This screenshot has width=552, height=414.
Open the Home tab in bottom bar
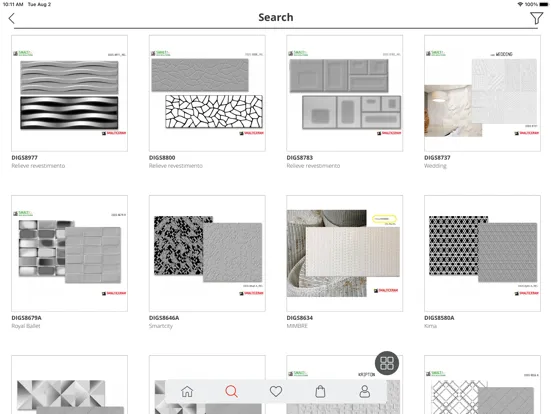click(187, 391)
